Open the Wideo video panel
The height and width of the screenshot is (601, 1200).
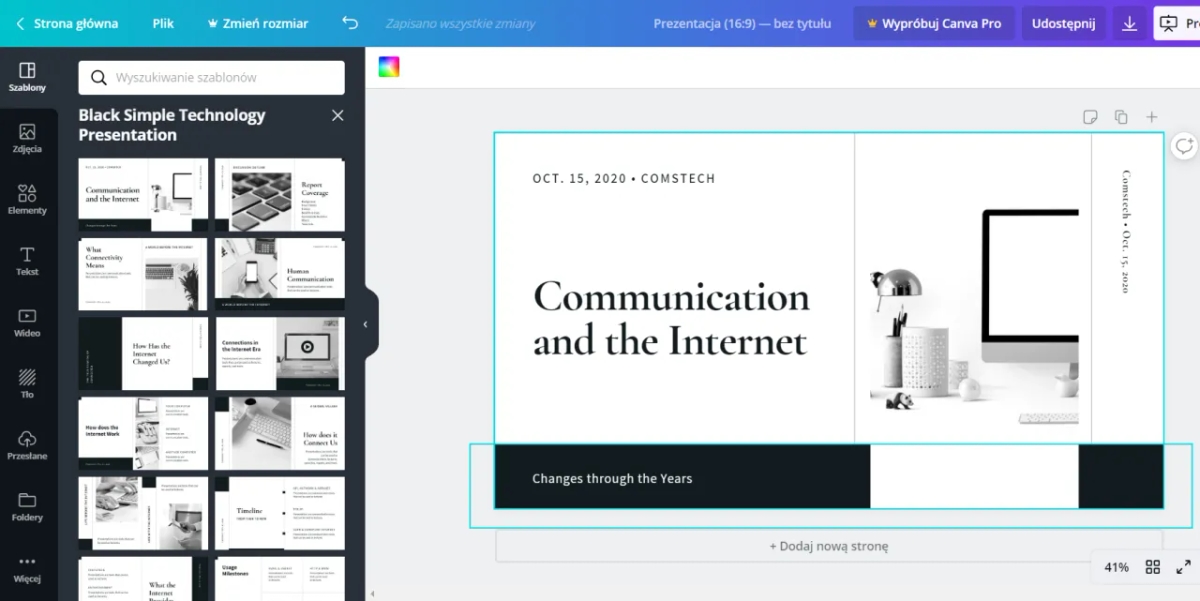pos(27,323)
